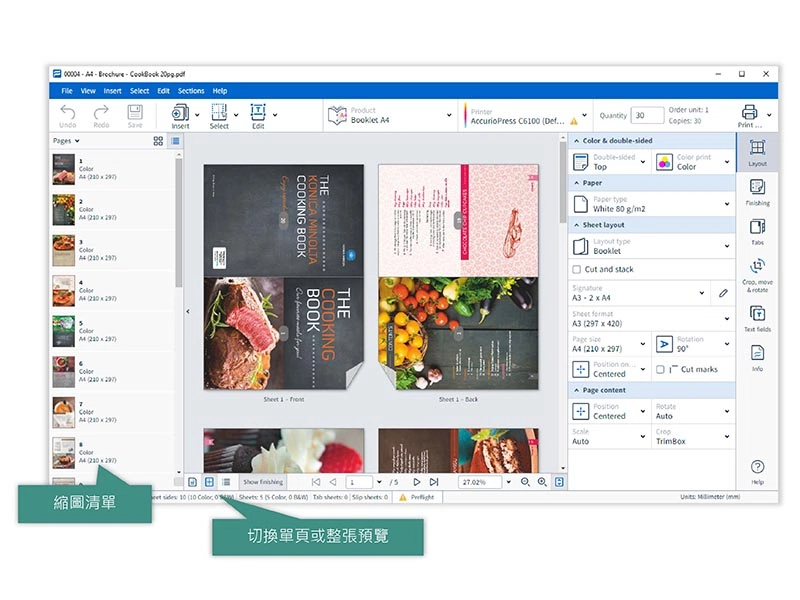This screenshot has height=600, width=800.
Task: Click the Quantity input field
Action: [646, 115]
